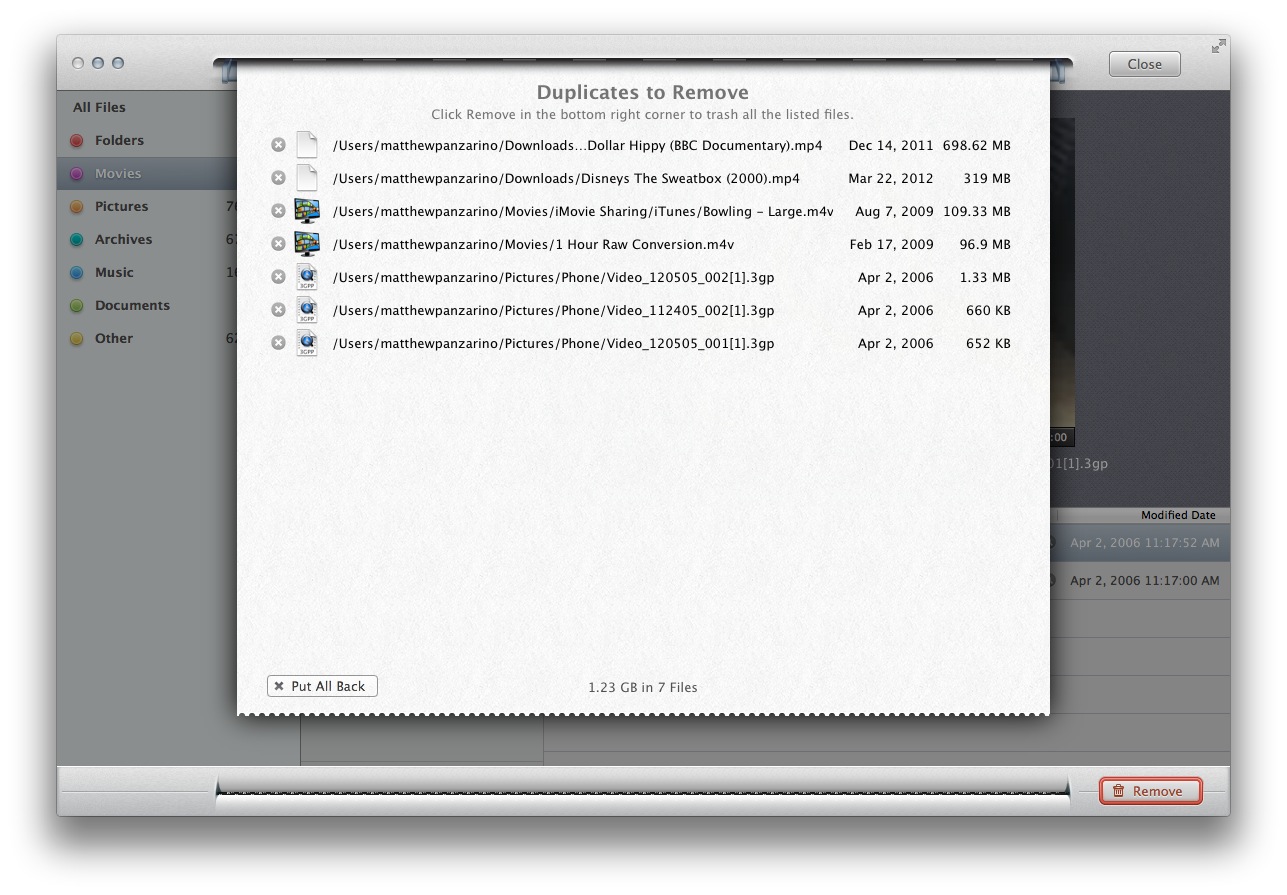Click the blue Music category dot
This screenshot has height=895, width=1287.
[x=76, y=273]
